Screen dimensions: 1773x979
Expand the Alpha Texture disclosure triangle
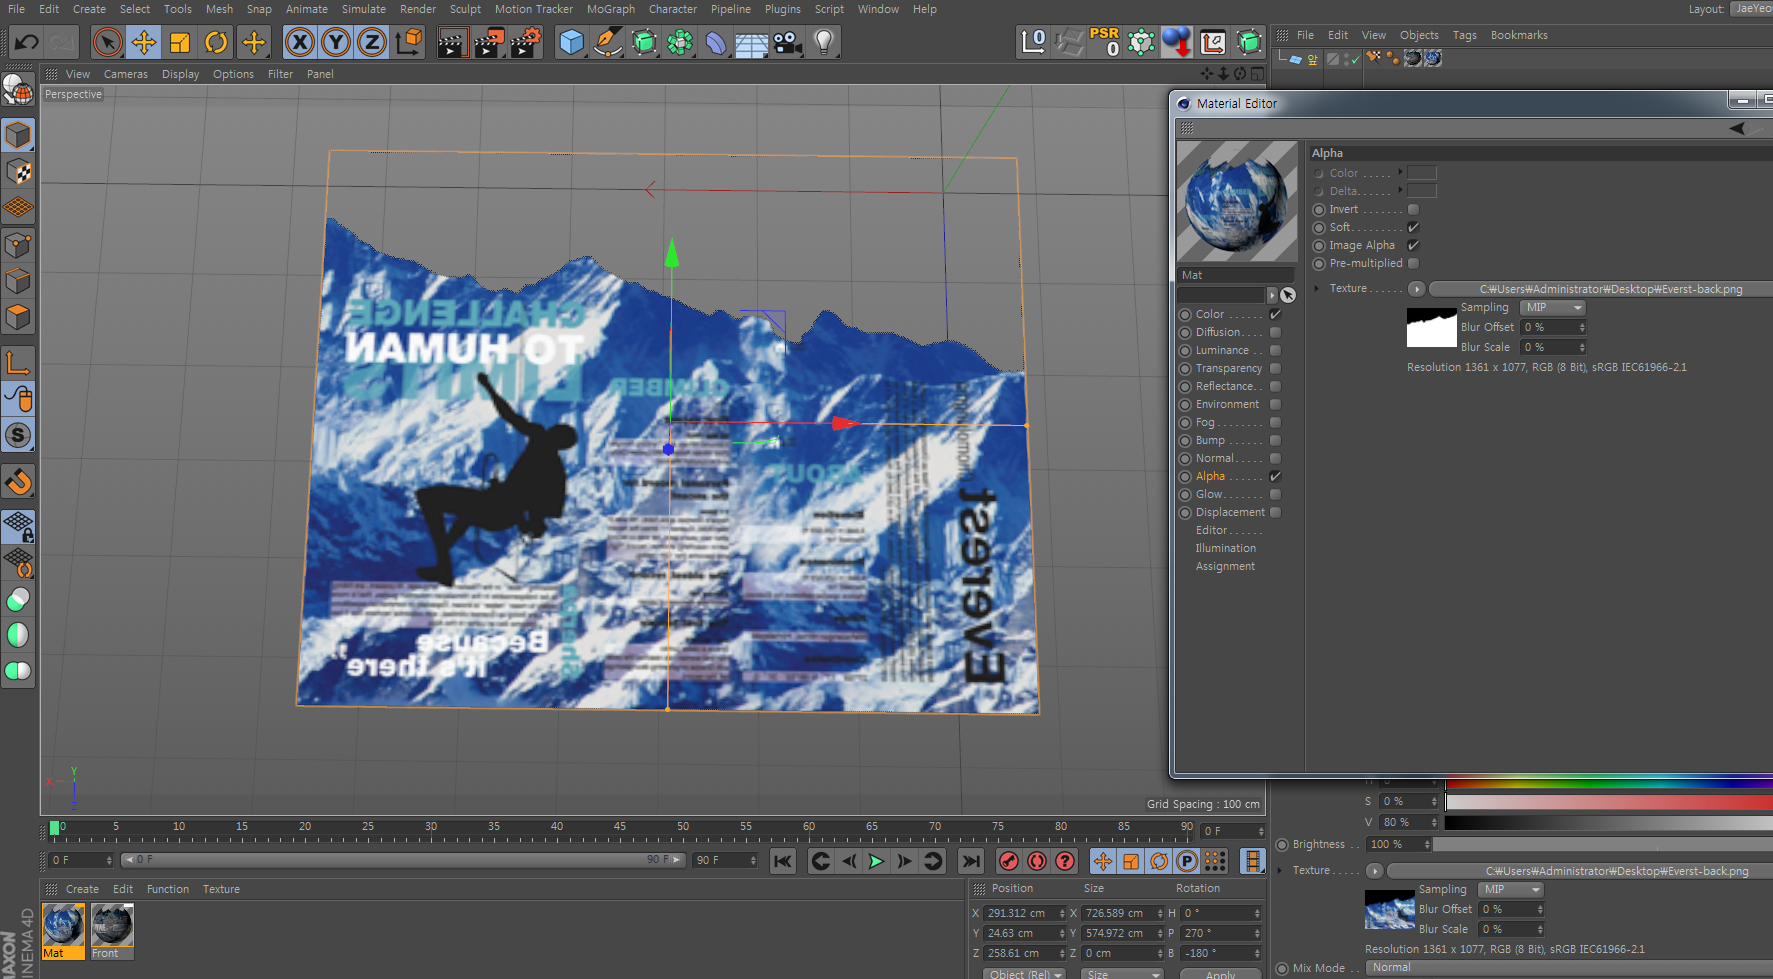click(x=1316, y=288)
